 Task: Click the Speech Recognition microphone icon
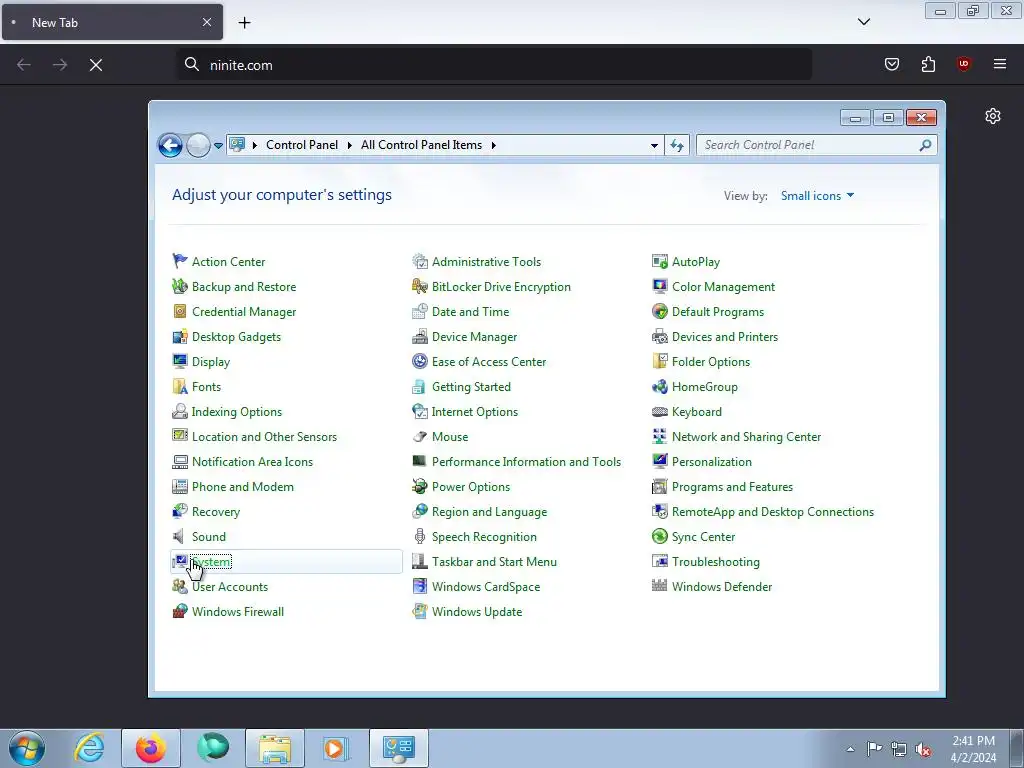419,536
